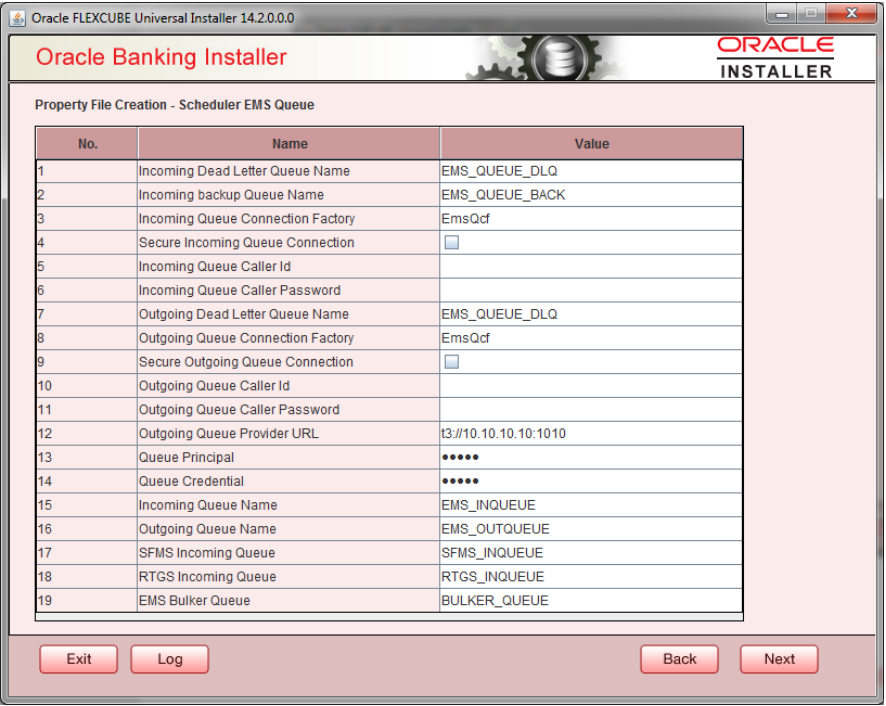Click the empty Incoming Queue Caller Id field
Image resolution: width=886 pixels, height=706 pixels.
[x=591, y=266]
